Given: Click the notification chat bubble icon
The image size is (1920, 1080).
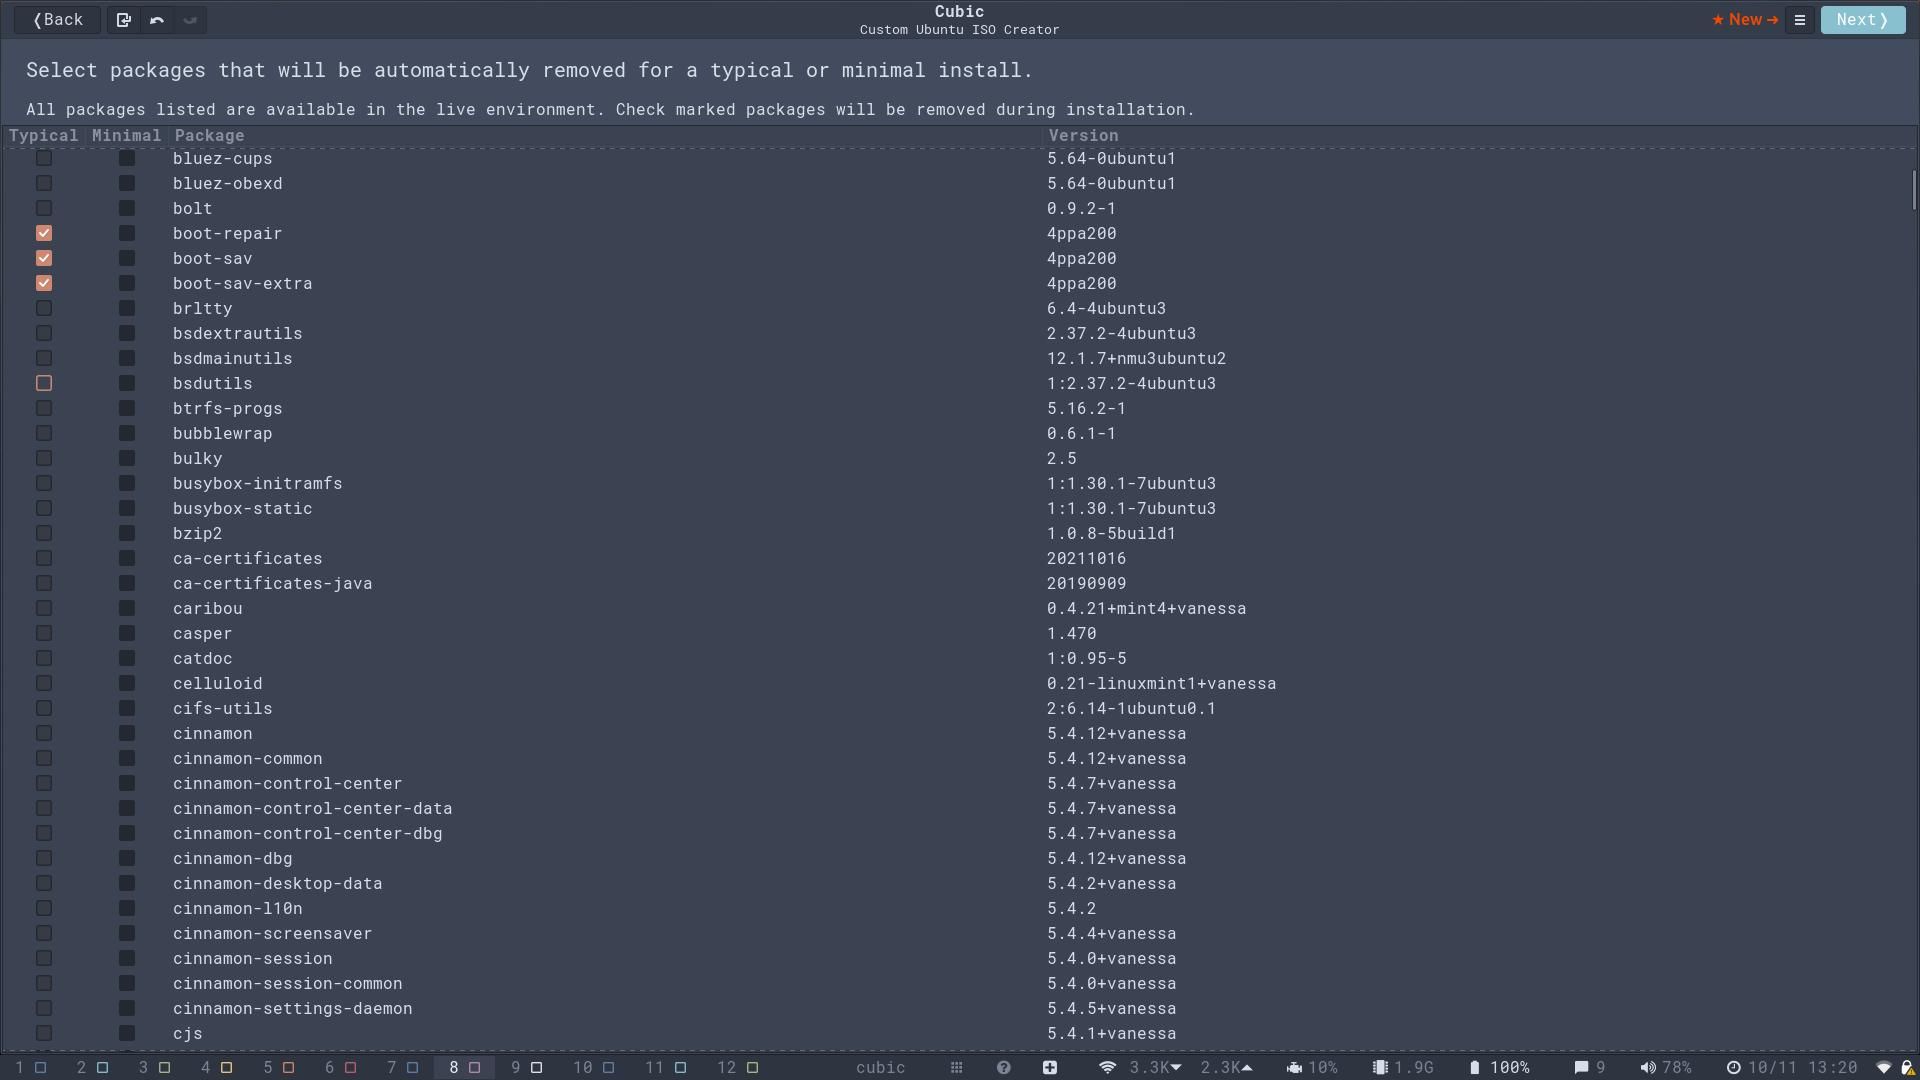Looking at the screenshot, I should pyautogui.click(x=1581, y=1068).
